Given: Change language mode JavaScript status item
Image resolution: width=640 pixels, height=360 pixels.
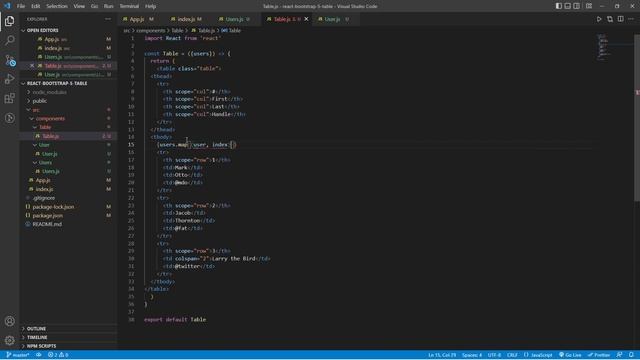Looking at the screenshot, I should [x=538, y=355].
